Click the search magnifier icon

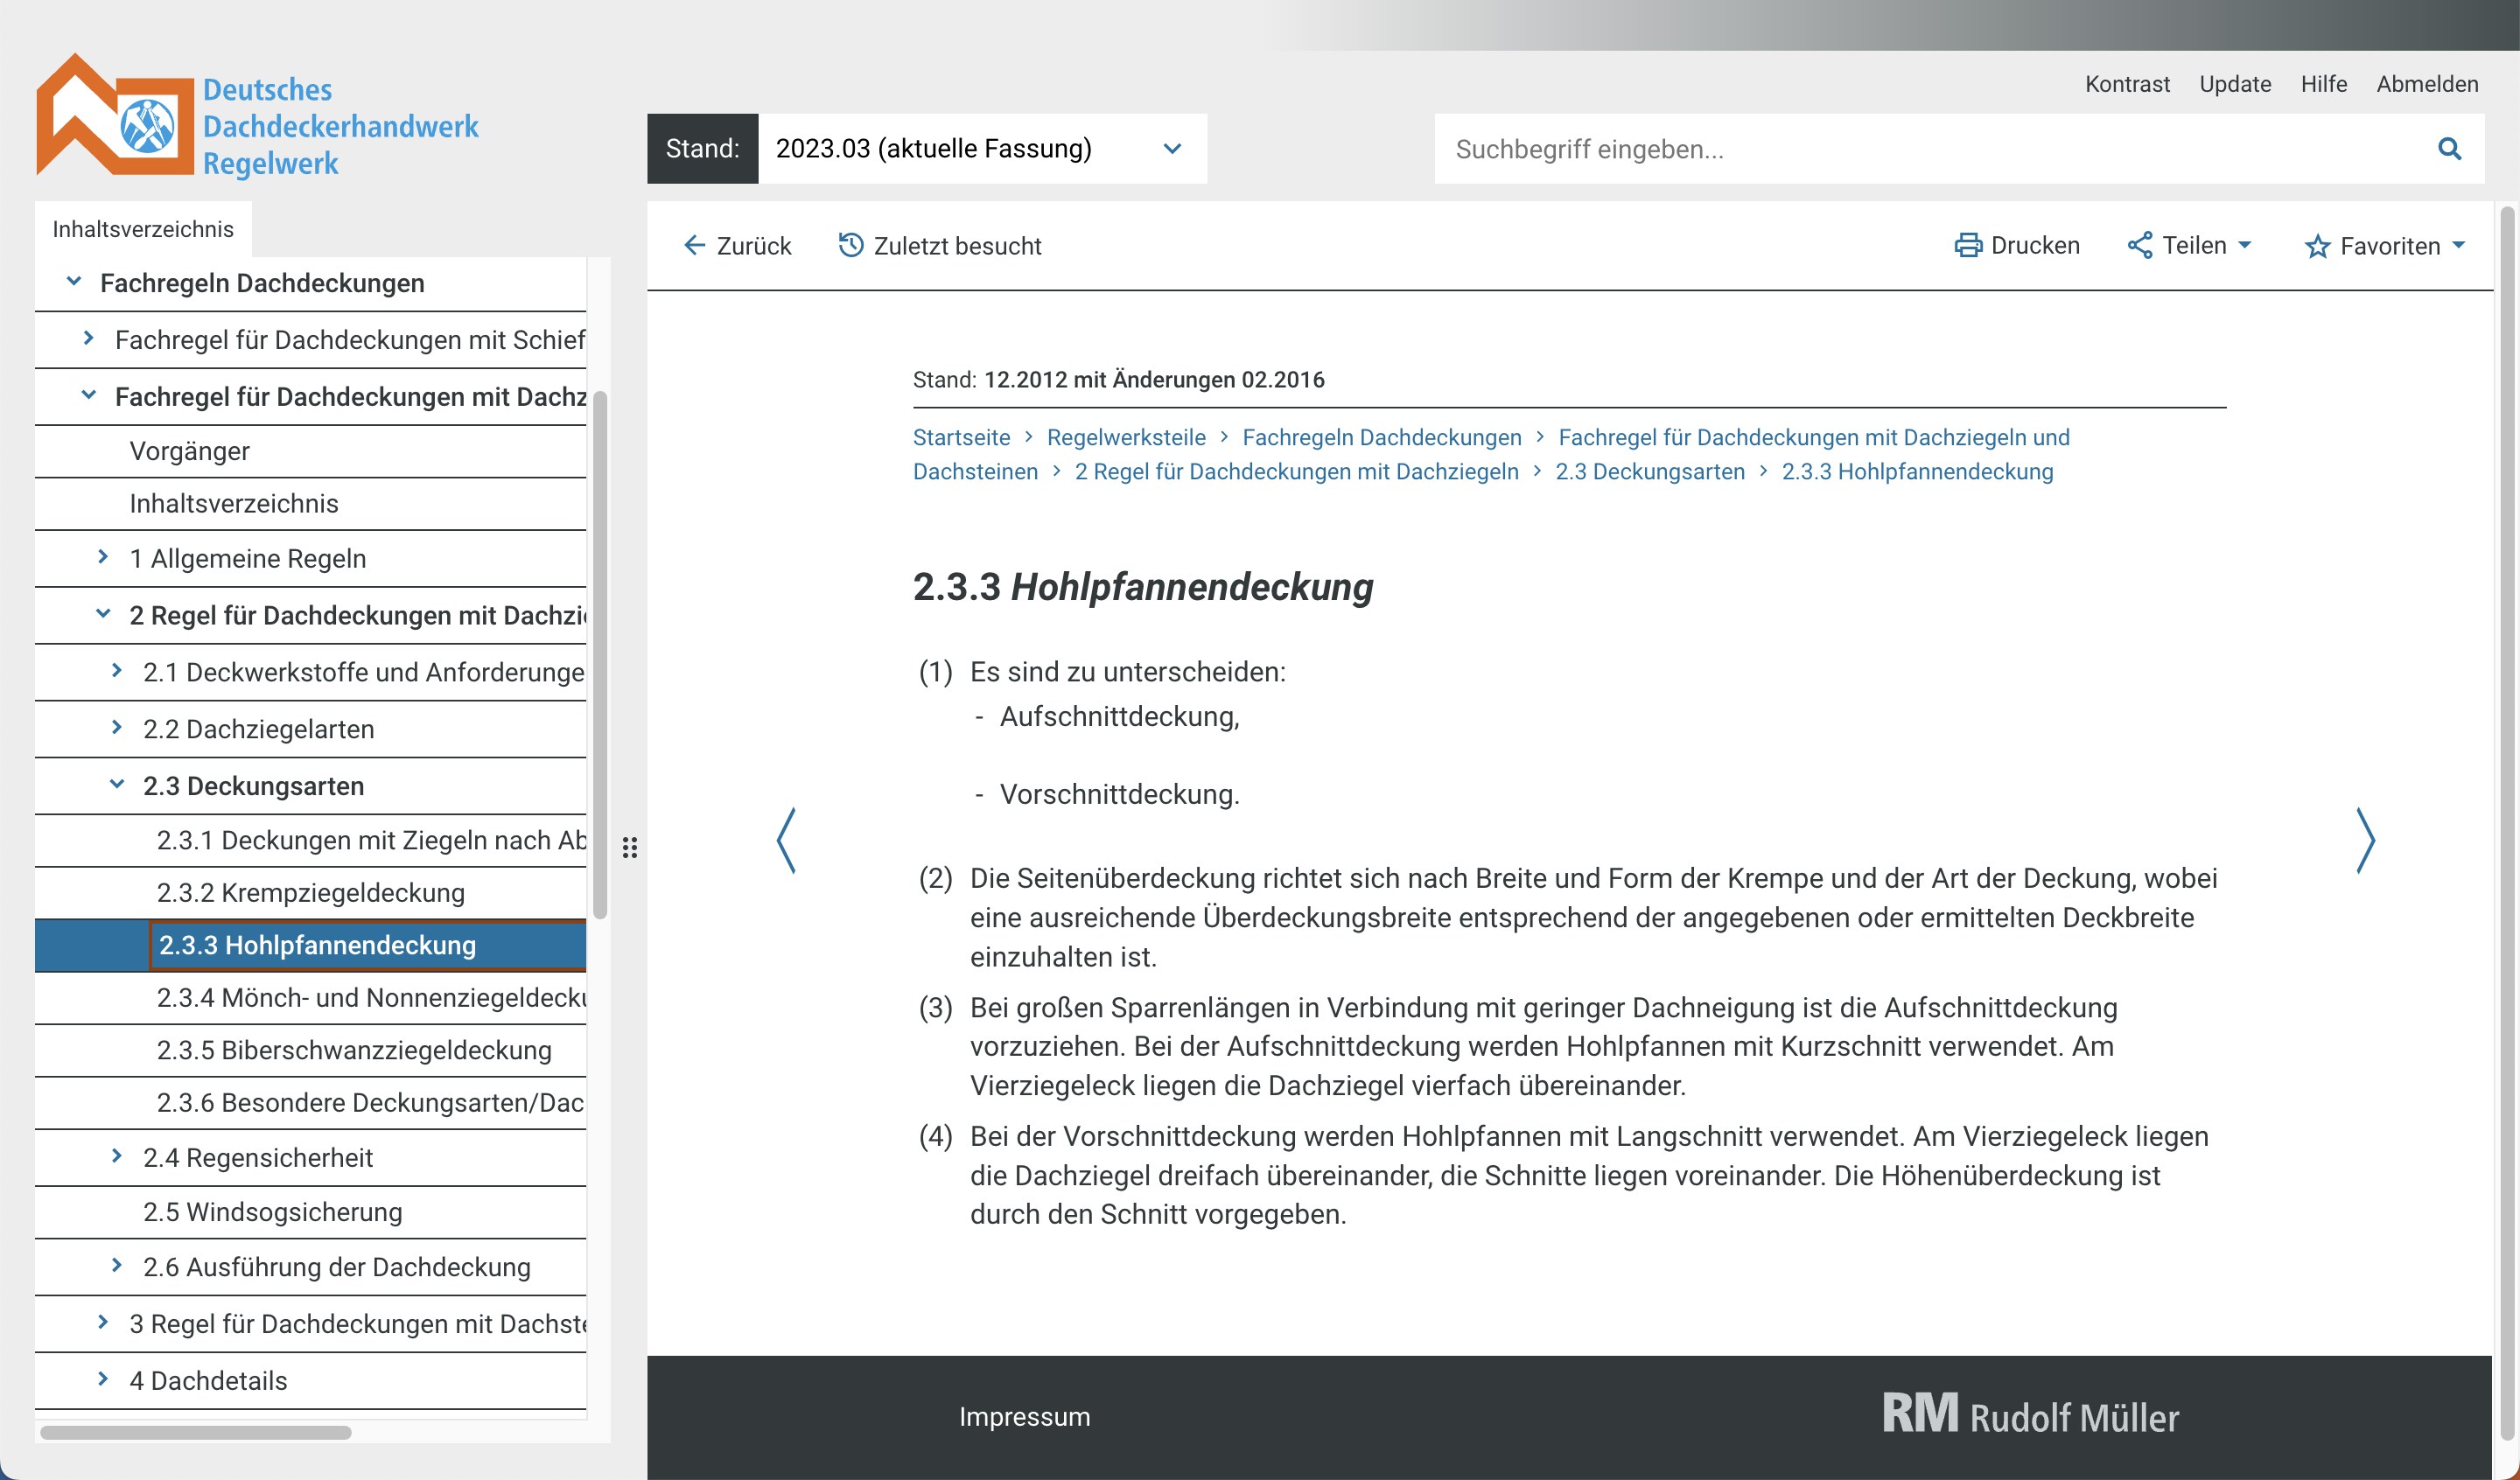2448,149
